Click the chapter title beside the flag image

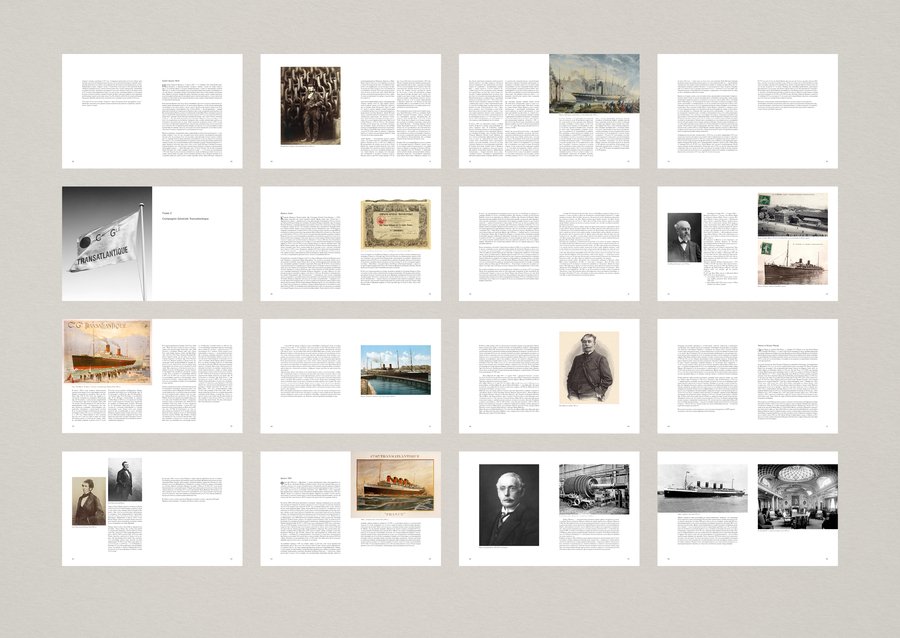tap(185, 216)
